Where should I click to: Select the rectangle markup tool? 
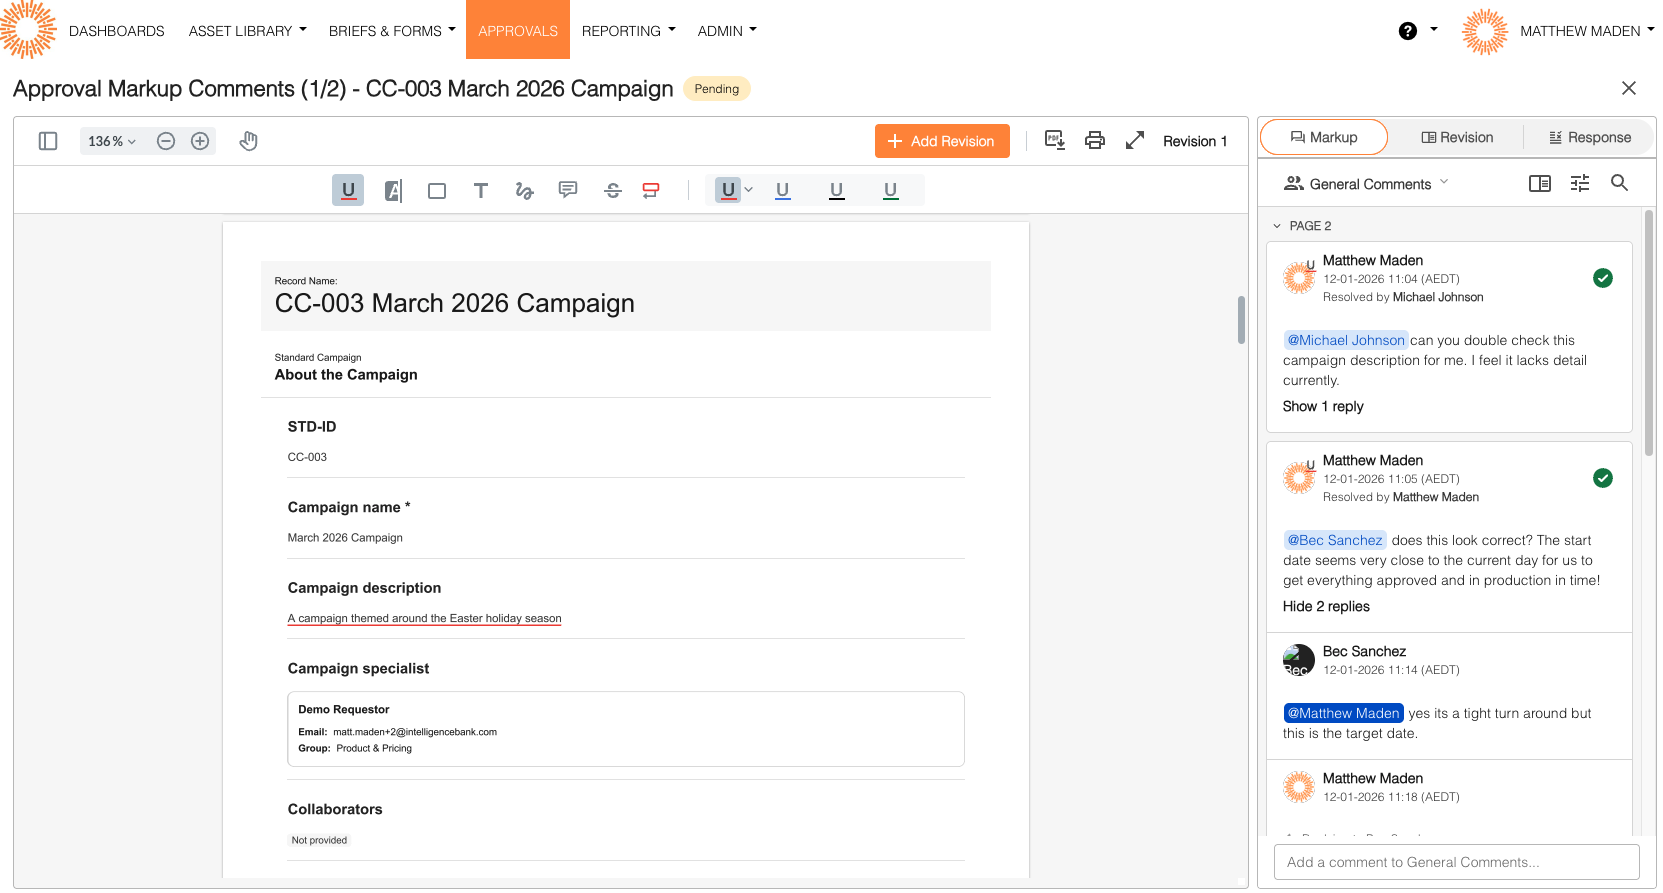437,191
